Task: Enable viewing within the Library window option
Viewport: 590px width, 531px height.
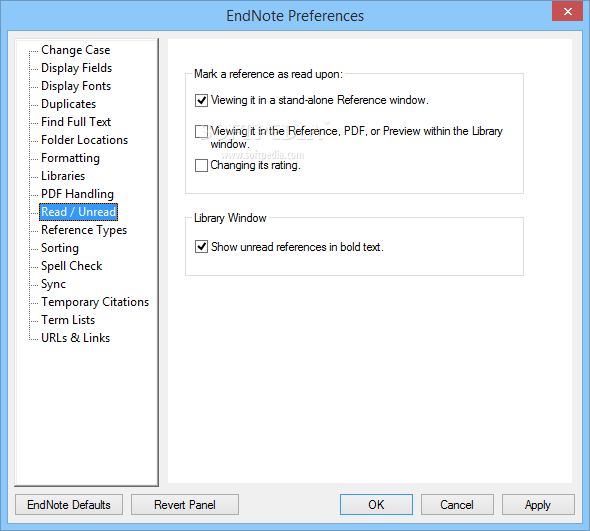Action: (201, 132)
